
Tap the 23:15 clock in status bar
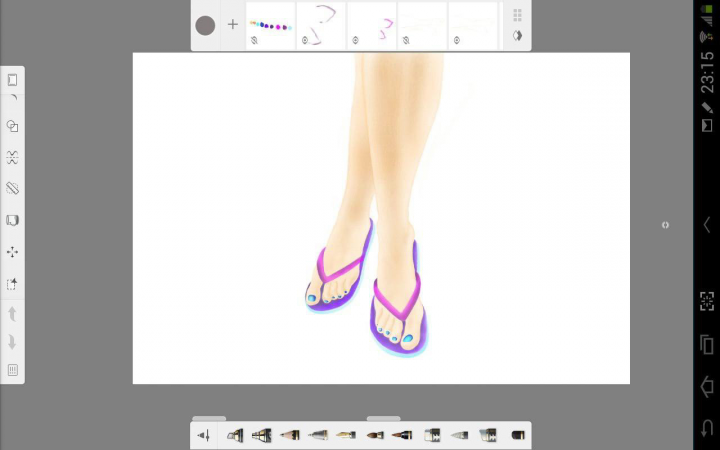pos(707,72)
